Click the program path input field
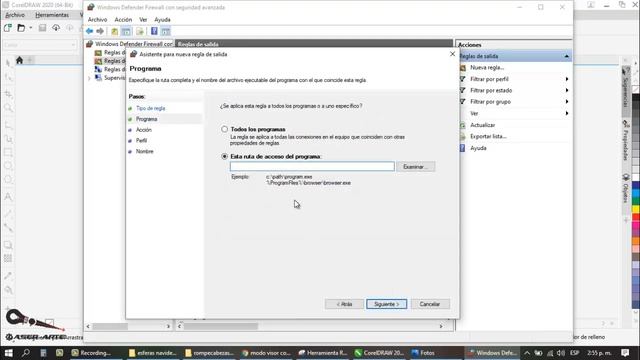Image resolution: width=640 pixels, height=360 pixels. click(x=312, y=167)
